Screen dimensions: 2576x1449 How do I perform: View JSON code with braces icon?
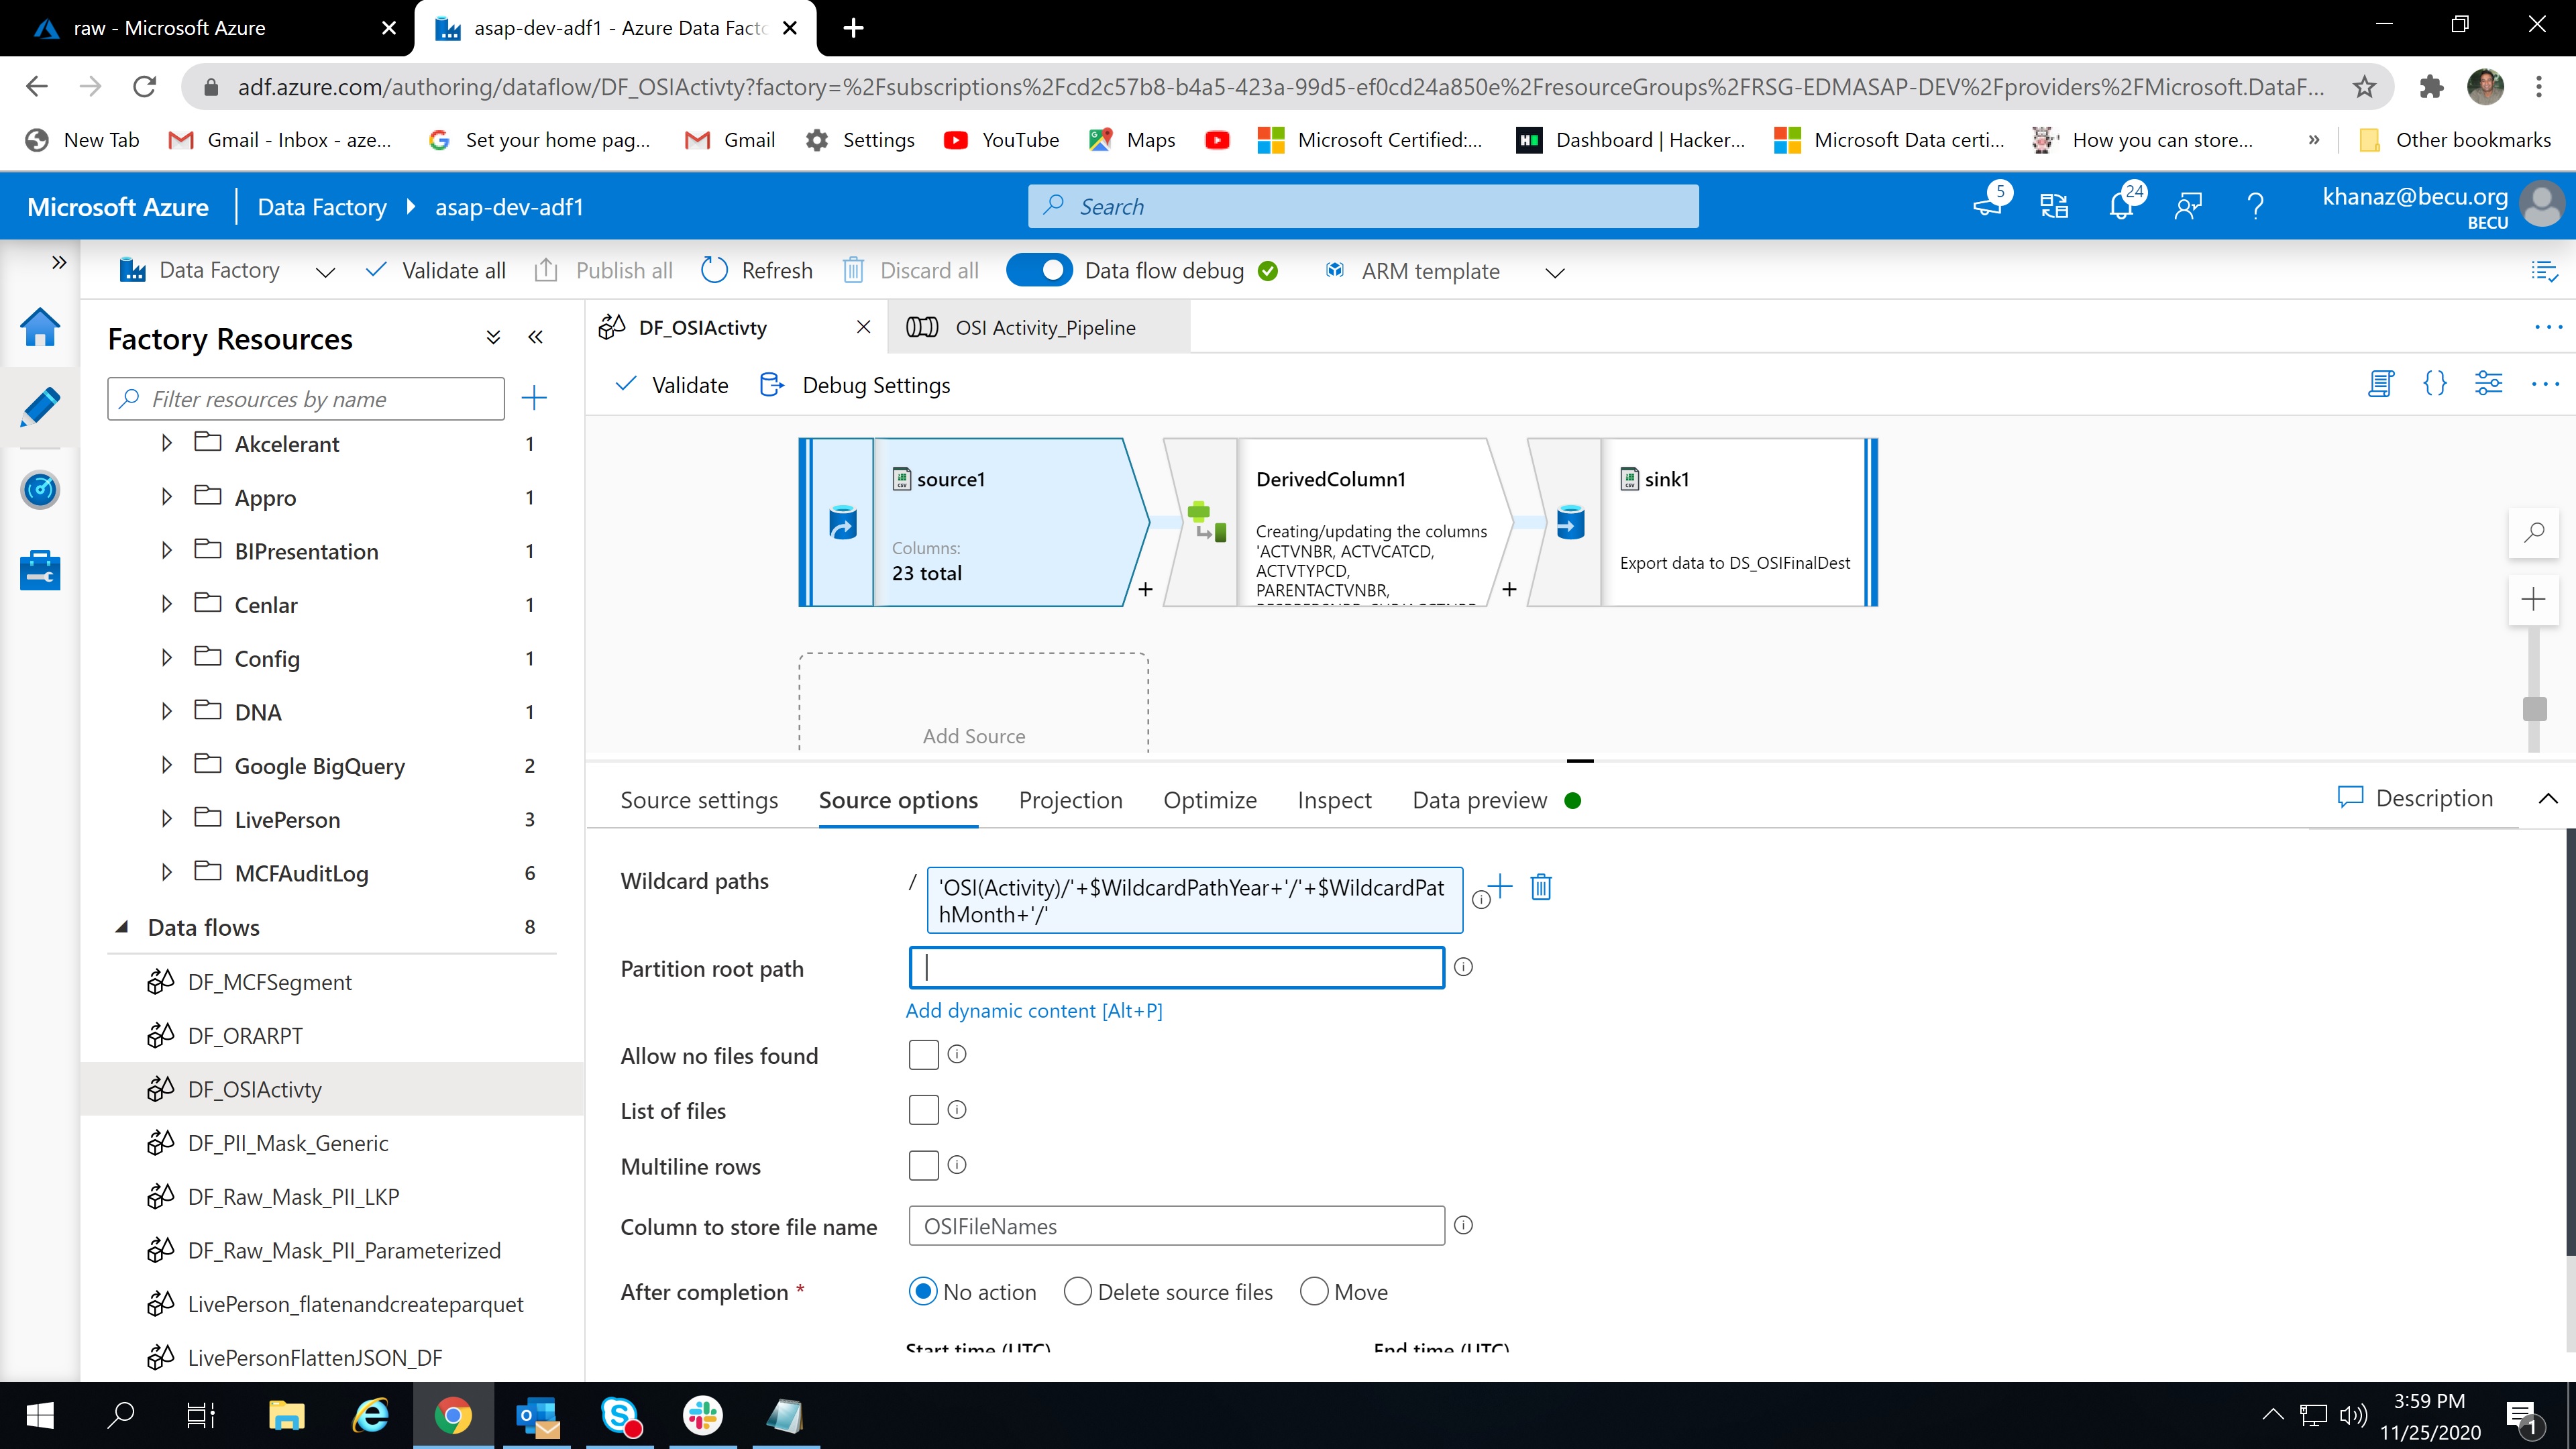pos(2435,383)
